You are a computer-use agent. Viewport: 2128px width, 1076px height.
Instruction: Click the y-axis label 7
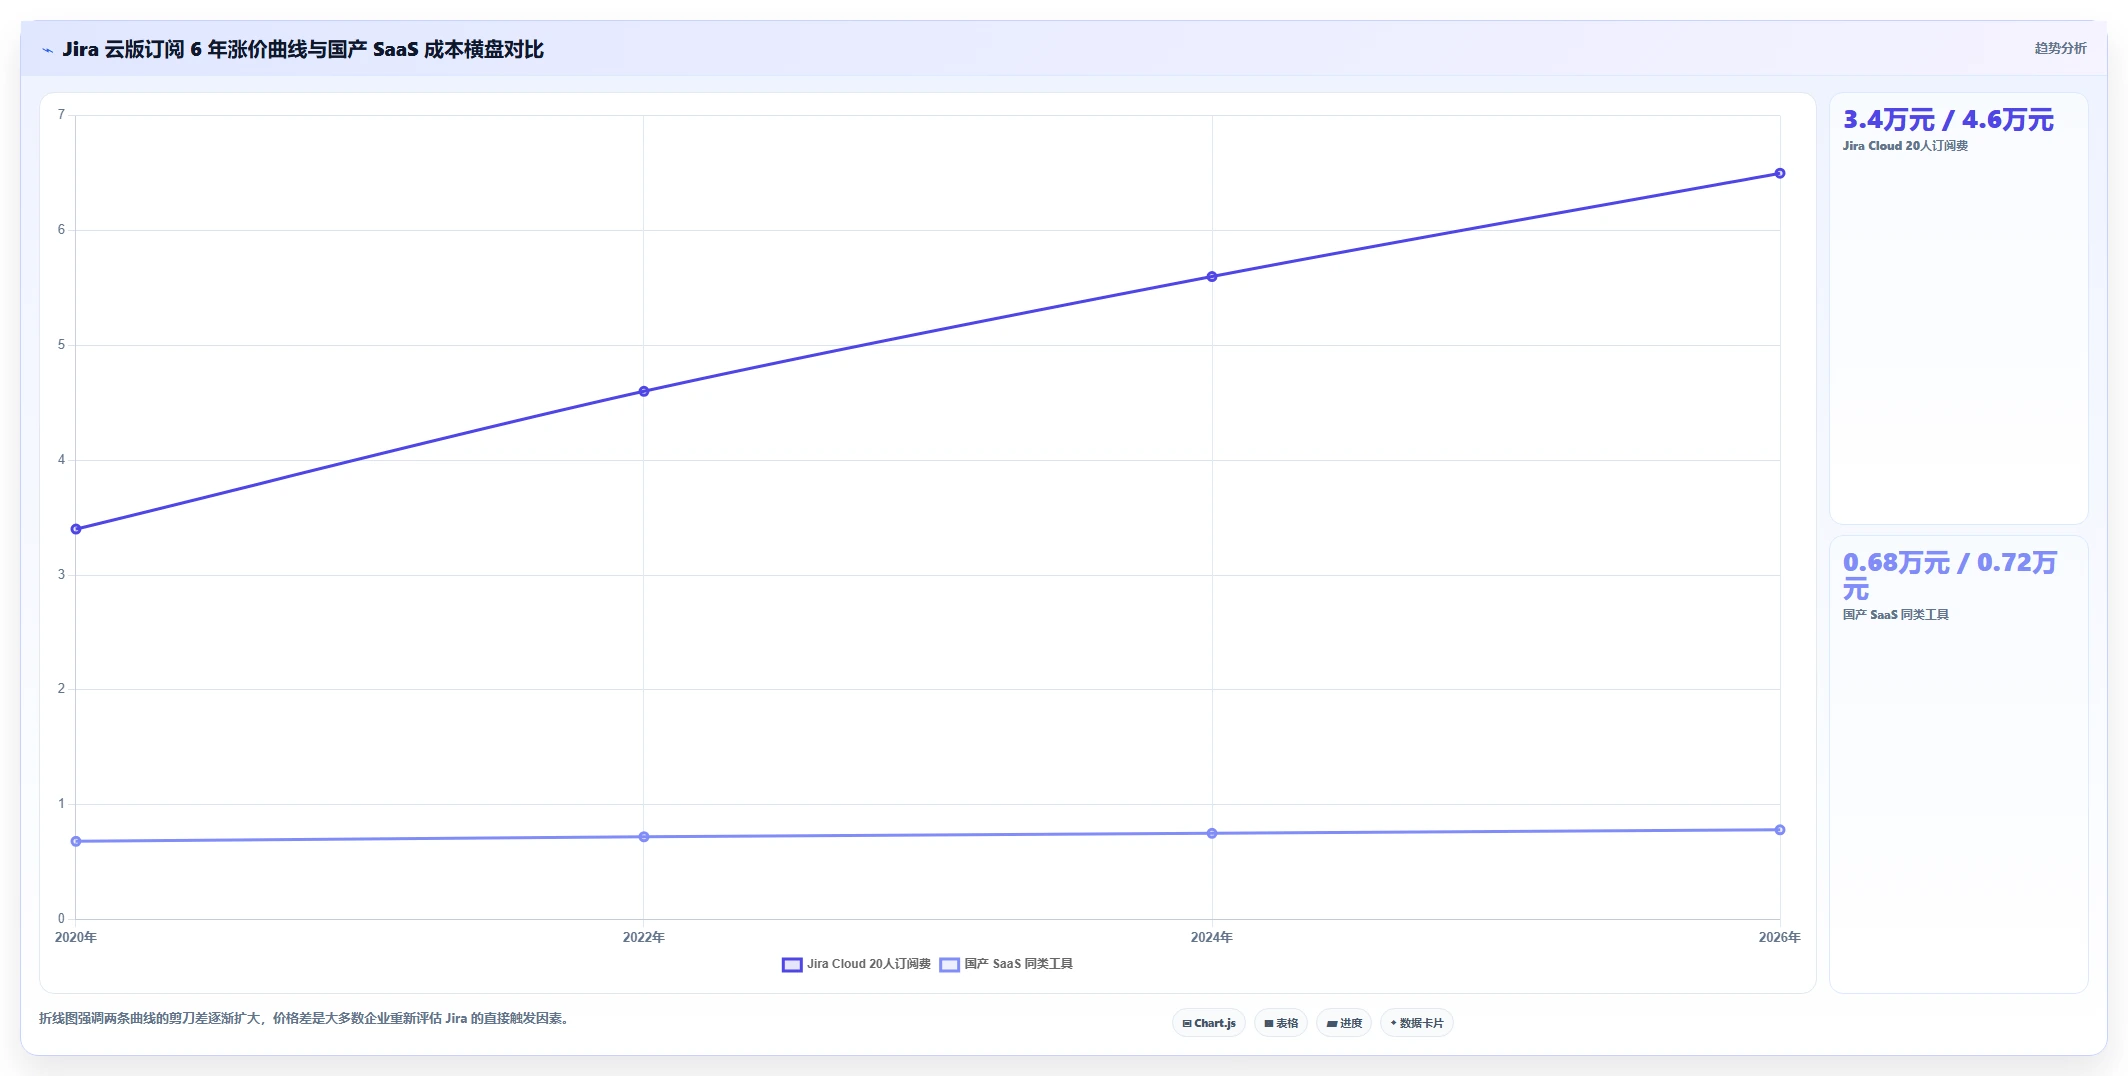(61, 115)
